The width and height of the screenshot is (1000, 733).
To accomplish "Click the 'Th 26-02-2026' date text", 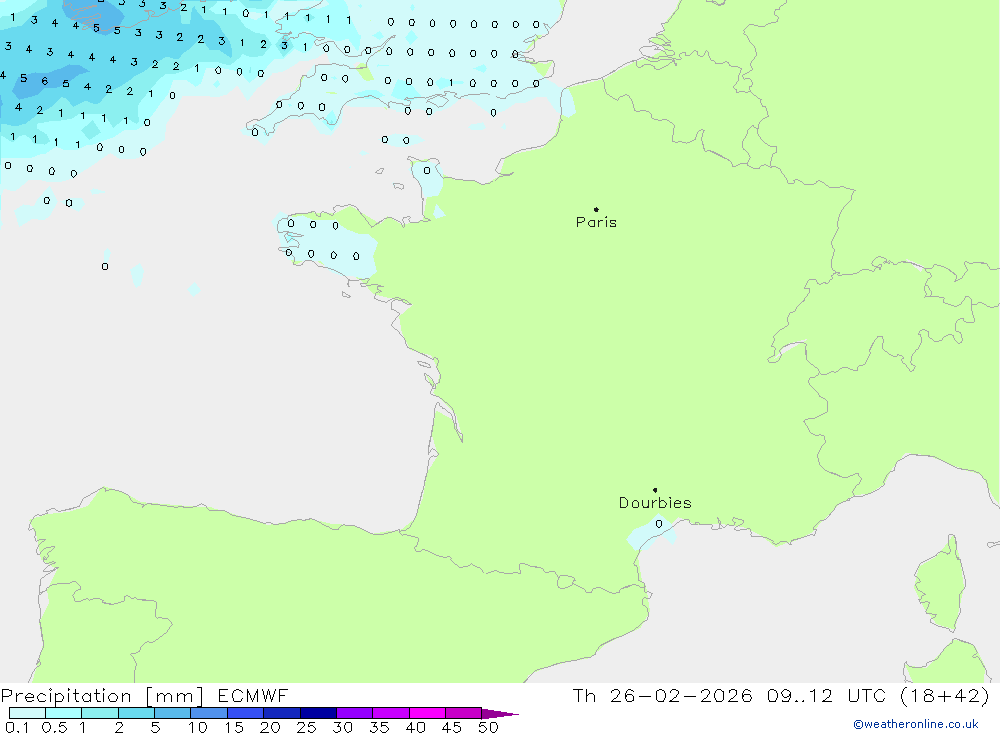I will click(x=662, y=695).
